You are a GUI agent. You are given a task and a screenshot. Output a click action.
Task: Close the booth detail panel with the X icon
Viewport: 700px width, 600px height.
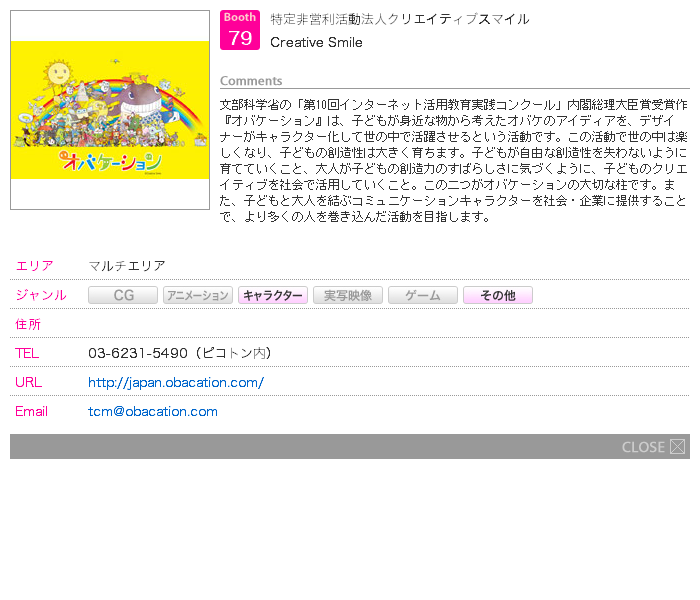point(677,447)
